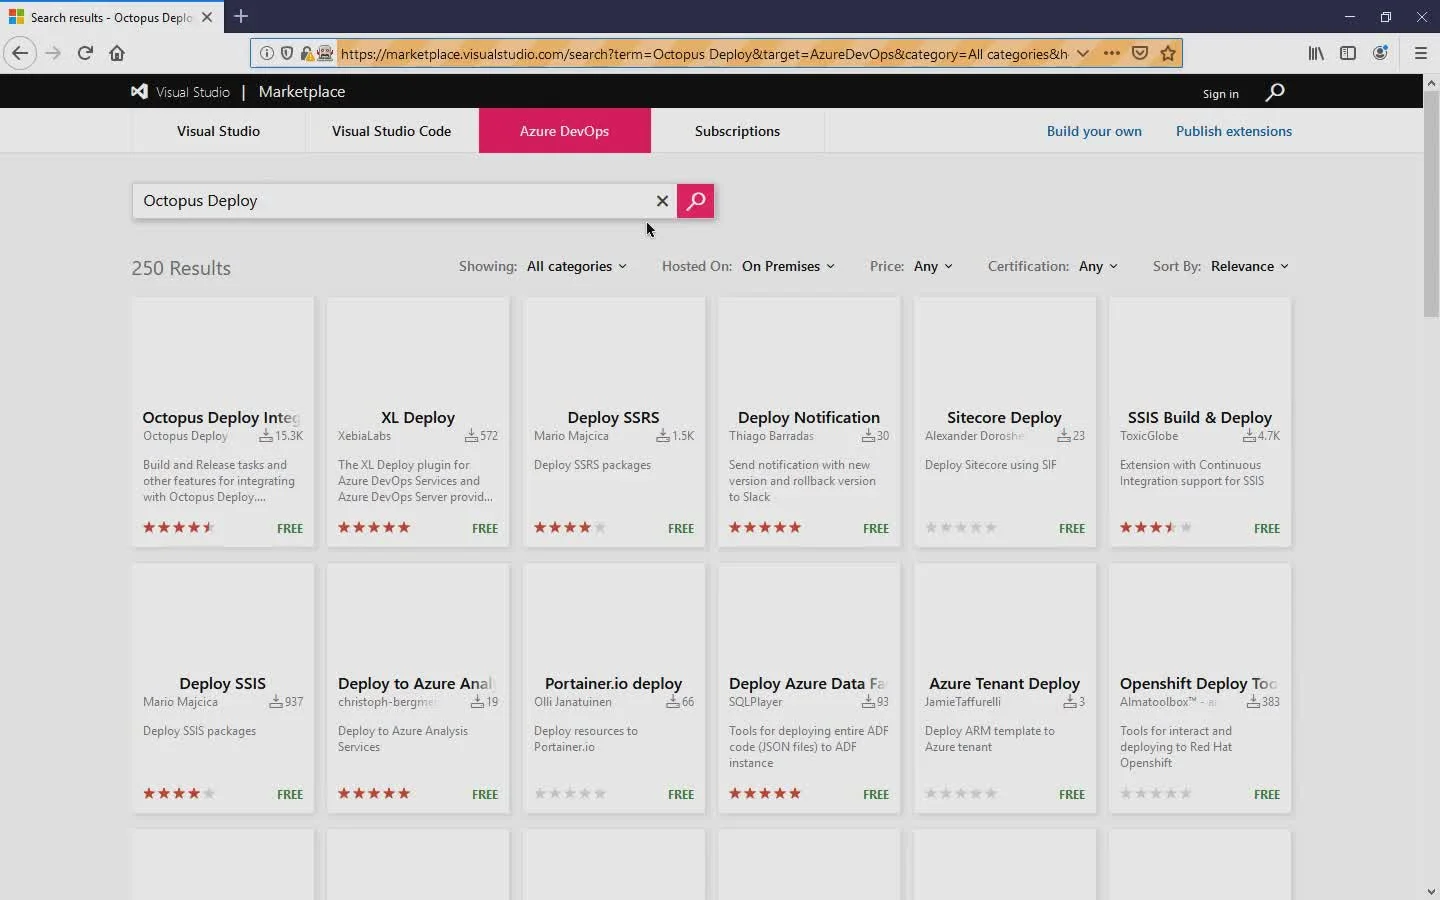1440x900 pixels.
Task: Select the Search results browser tab
Action: [110, 17]
